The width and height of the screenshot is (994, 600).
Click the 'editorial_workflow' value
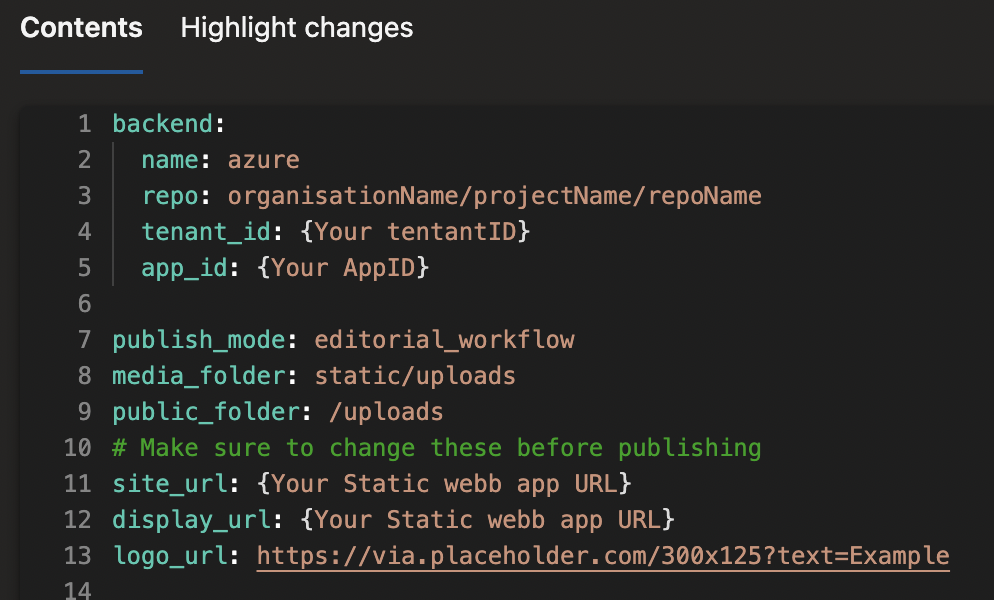[x=444, y=340]
